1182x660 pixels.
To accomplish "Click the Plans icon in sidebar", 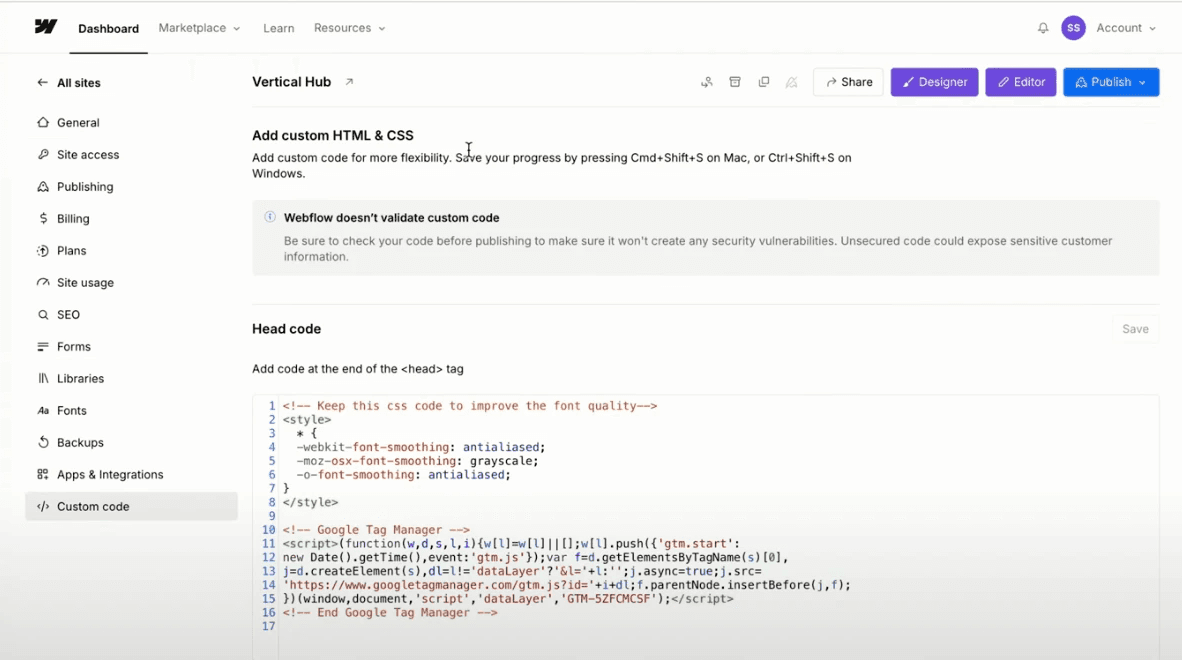I will point(43,250).
